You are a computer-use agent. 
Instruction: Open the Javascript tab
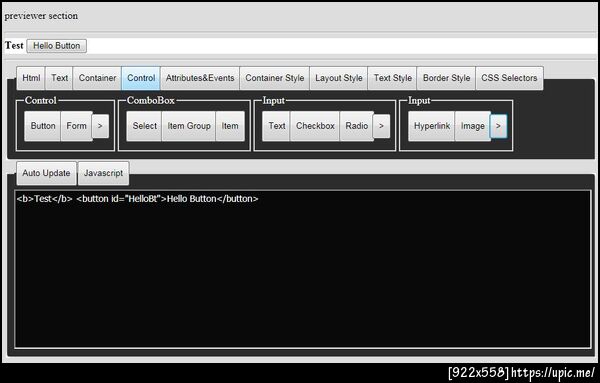pyautogui.click(x=103, y=173)
